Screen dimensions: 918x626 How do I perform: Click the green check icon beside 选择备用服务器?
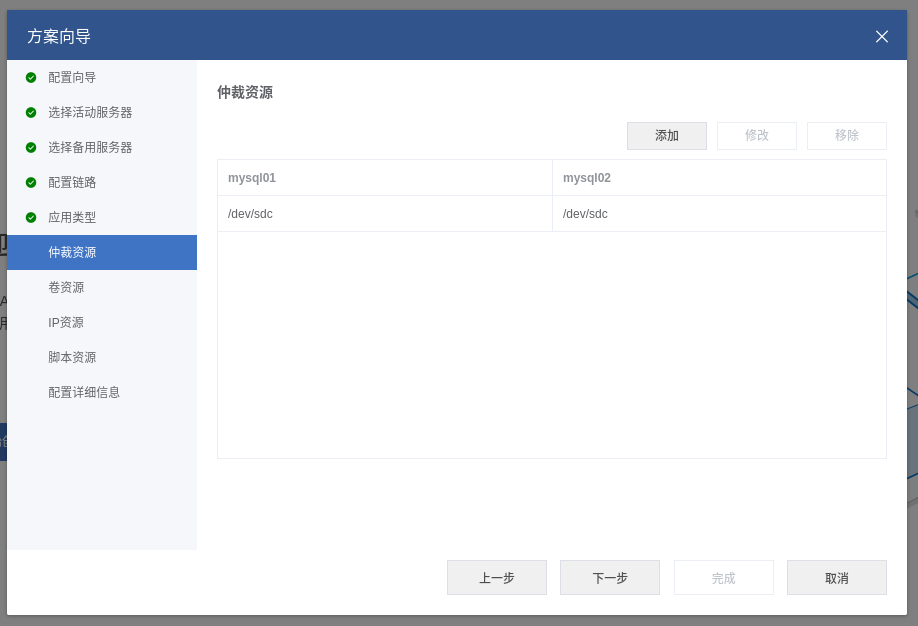31,147
